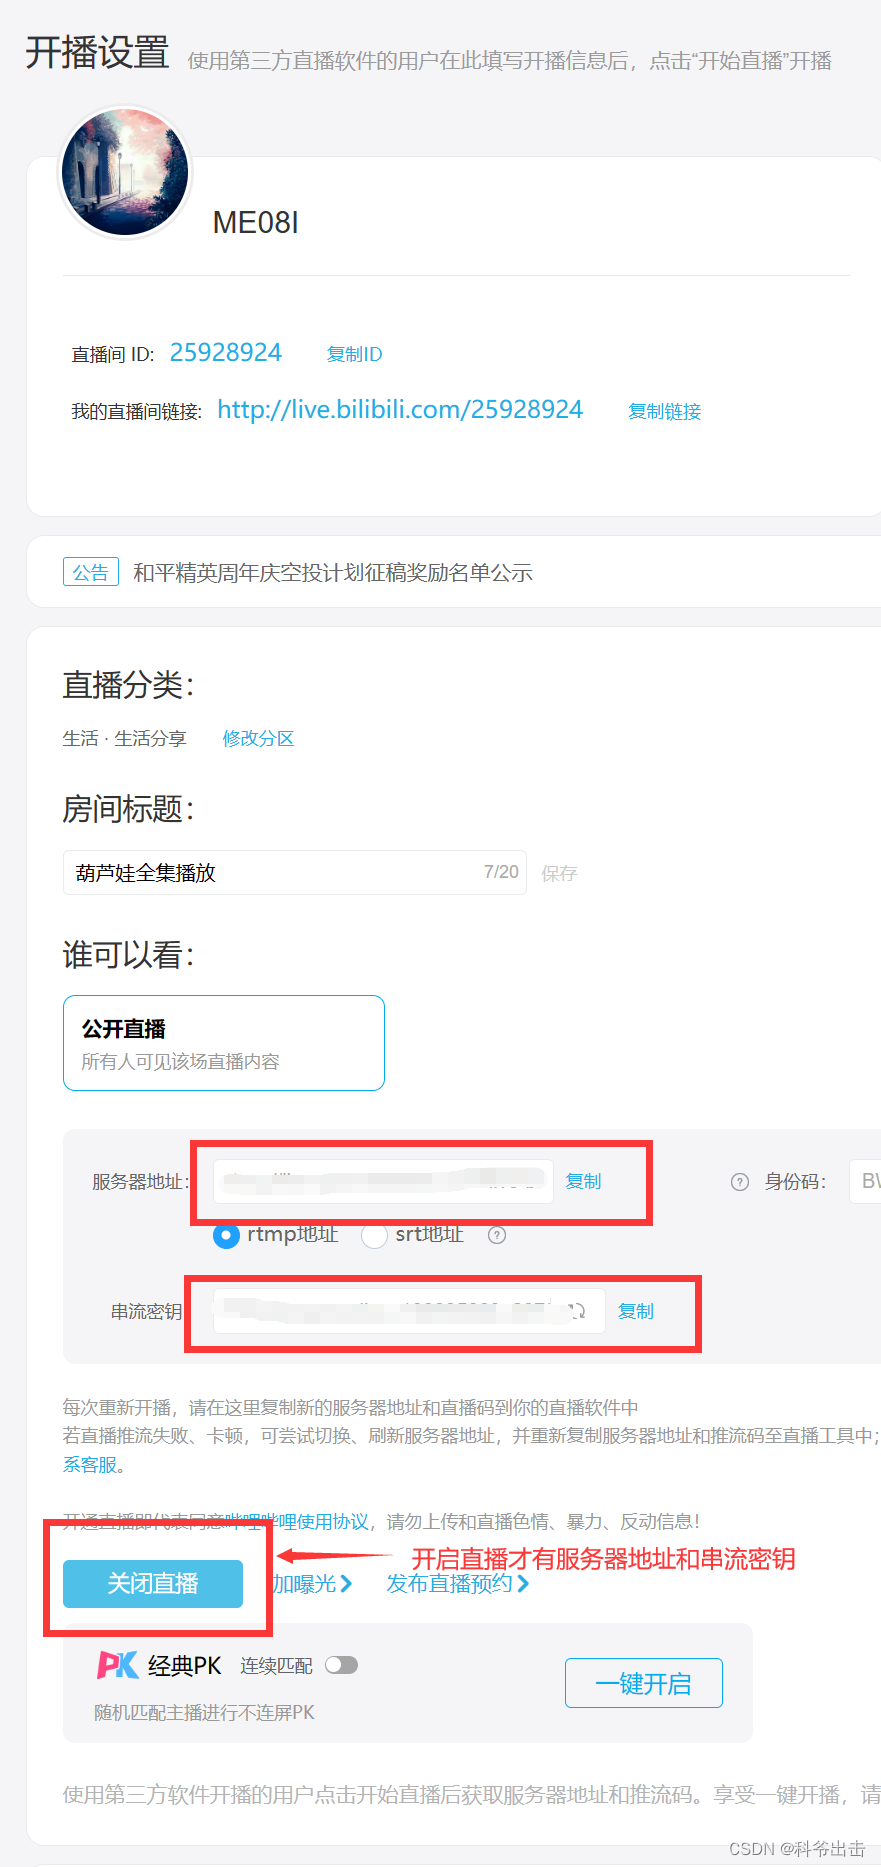Click the 公告 badge
This screenshot has width=881, height=1867.
tap(91, 572)
